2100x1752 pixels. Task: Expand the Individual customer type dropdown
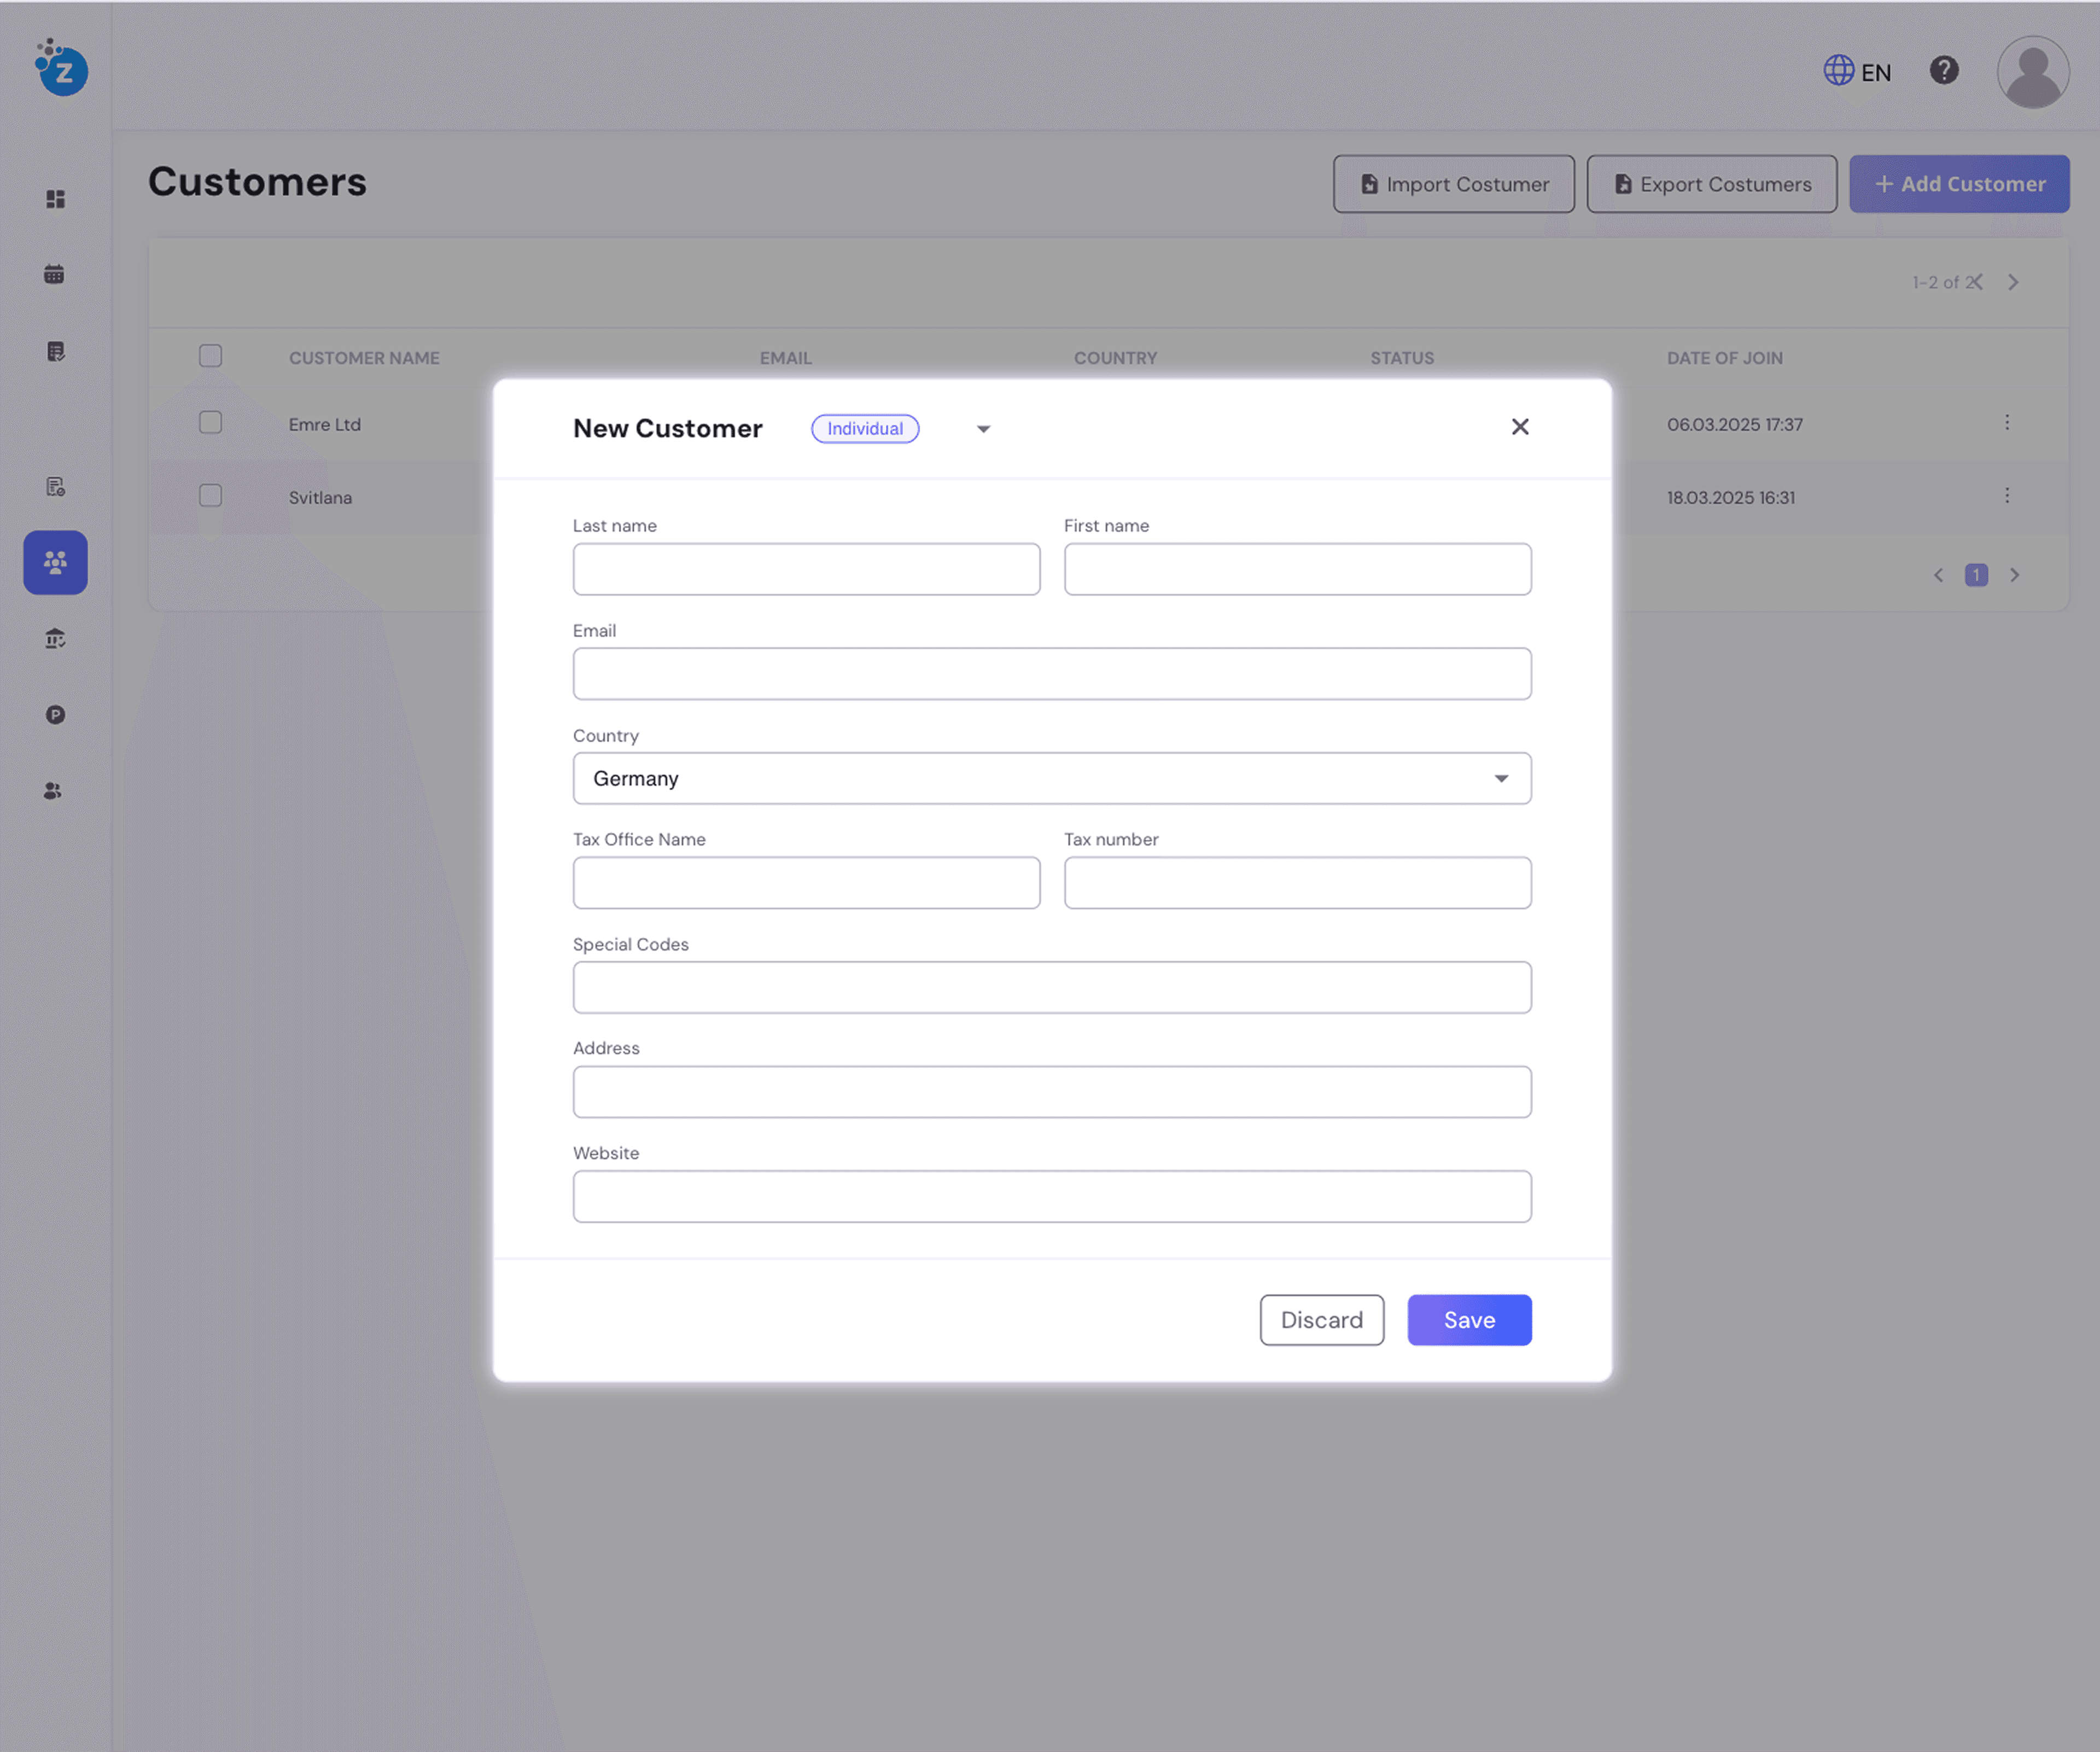983,429
